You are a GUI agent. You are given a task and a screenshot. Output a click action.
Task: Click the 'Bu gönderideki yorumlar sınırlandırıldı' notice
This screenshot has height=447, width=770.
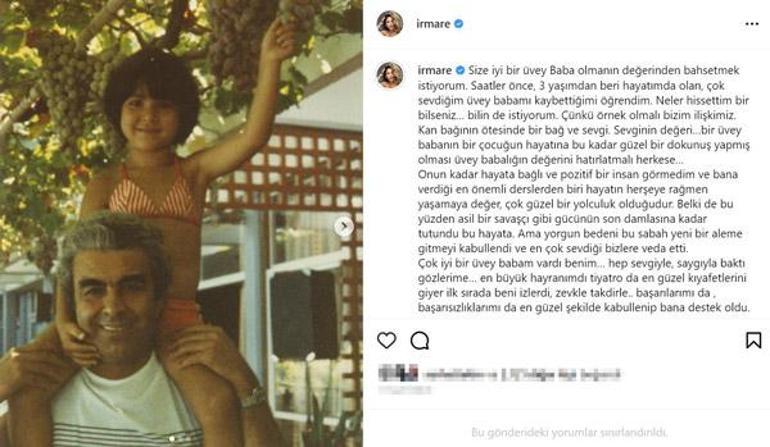569,433
